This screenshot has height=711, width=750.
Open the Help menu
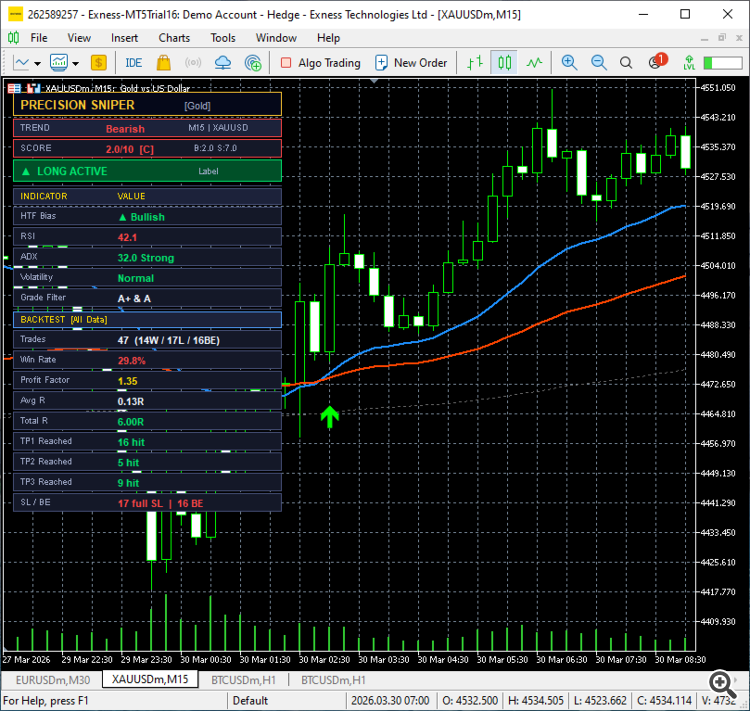tap(328, 38)
